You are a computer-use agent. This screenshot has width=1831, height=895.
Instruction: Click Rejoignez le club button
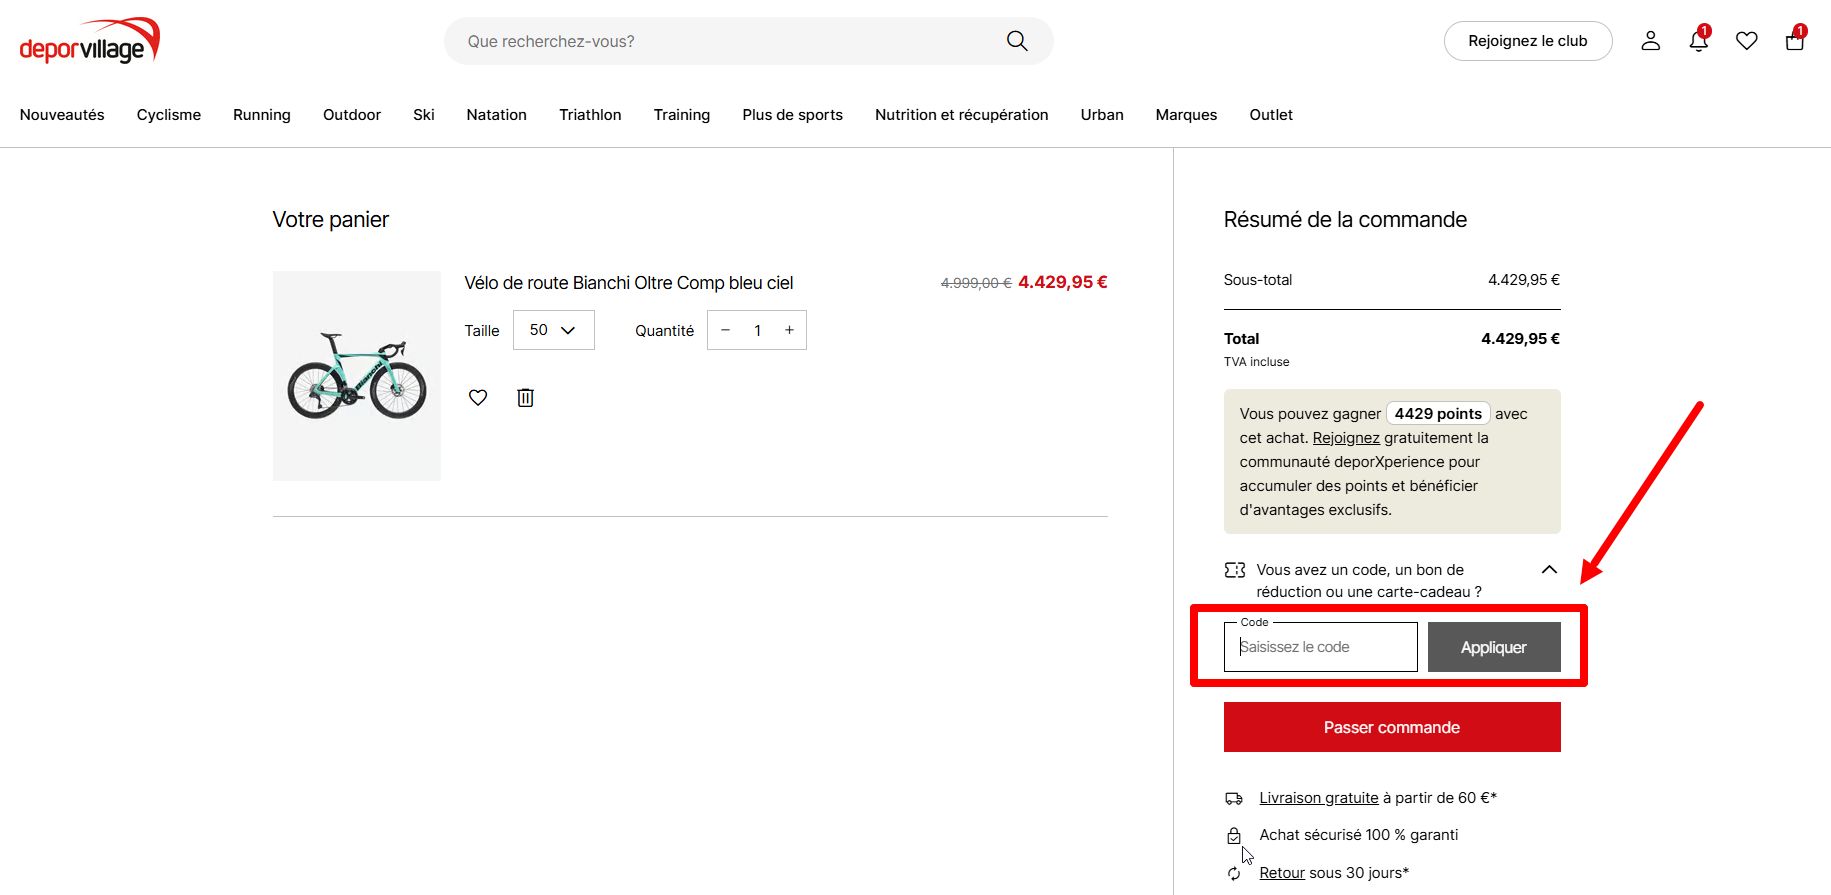[x=1528, y=41]
